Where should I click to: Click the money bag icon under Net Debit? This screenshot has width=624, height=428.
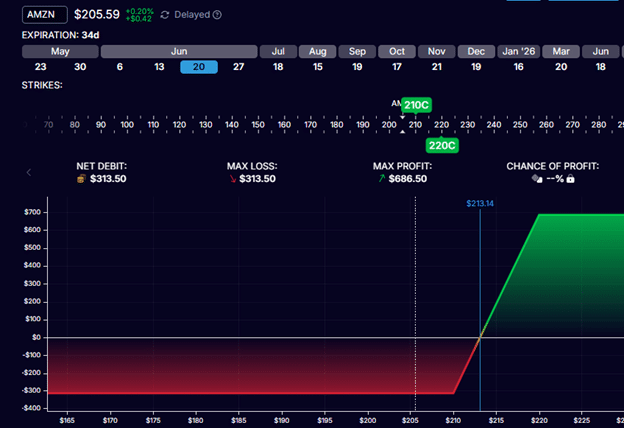point(81,179)
